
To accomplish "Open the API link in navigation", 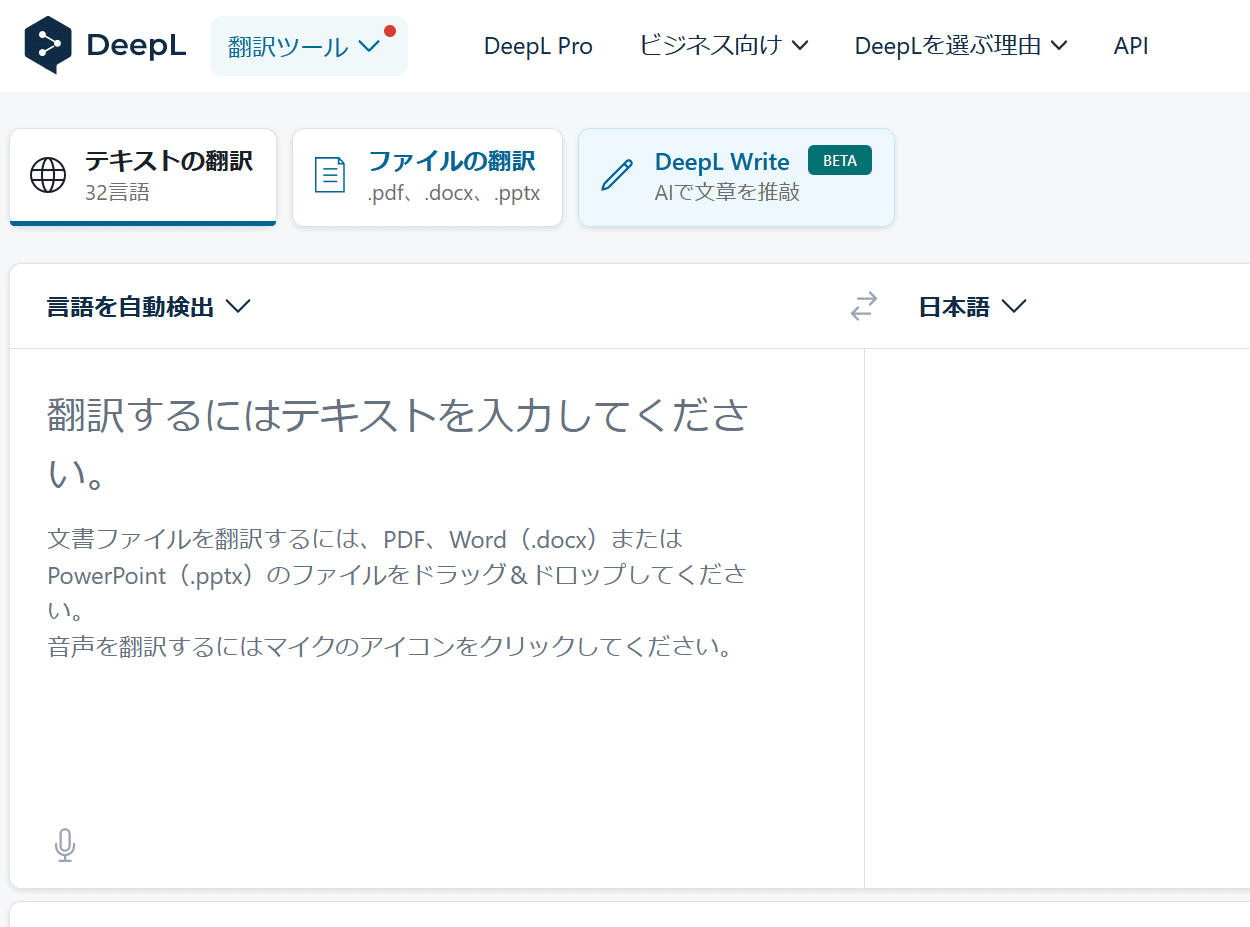I will click(x=1131, y=46).
